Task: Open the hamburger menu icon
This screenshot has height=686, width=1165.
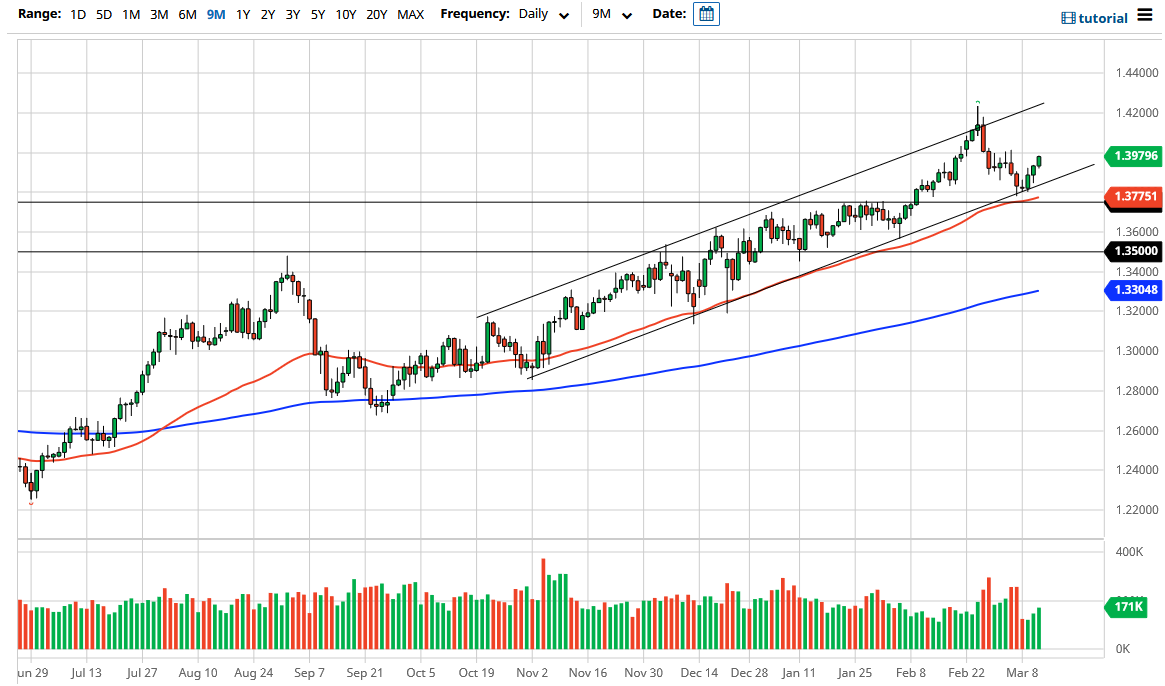Action: click(1145, 16)
